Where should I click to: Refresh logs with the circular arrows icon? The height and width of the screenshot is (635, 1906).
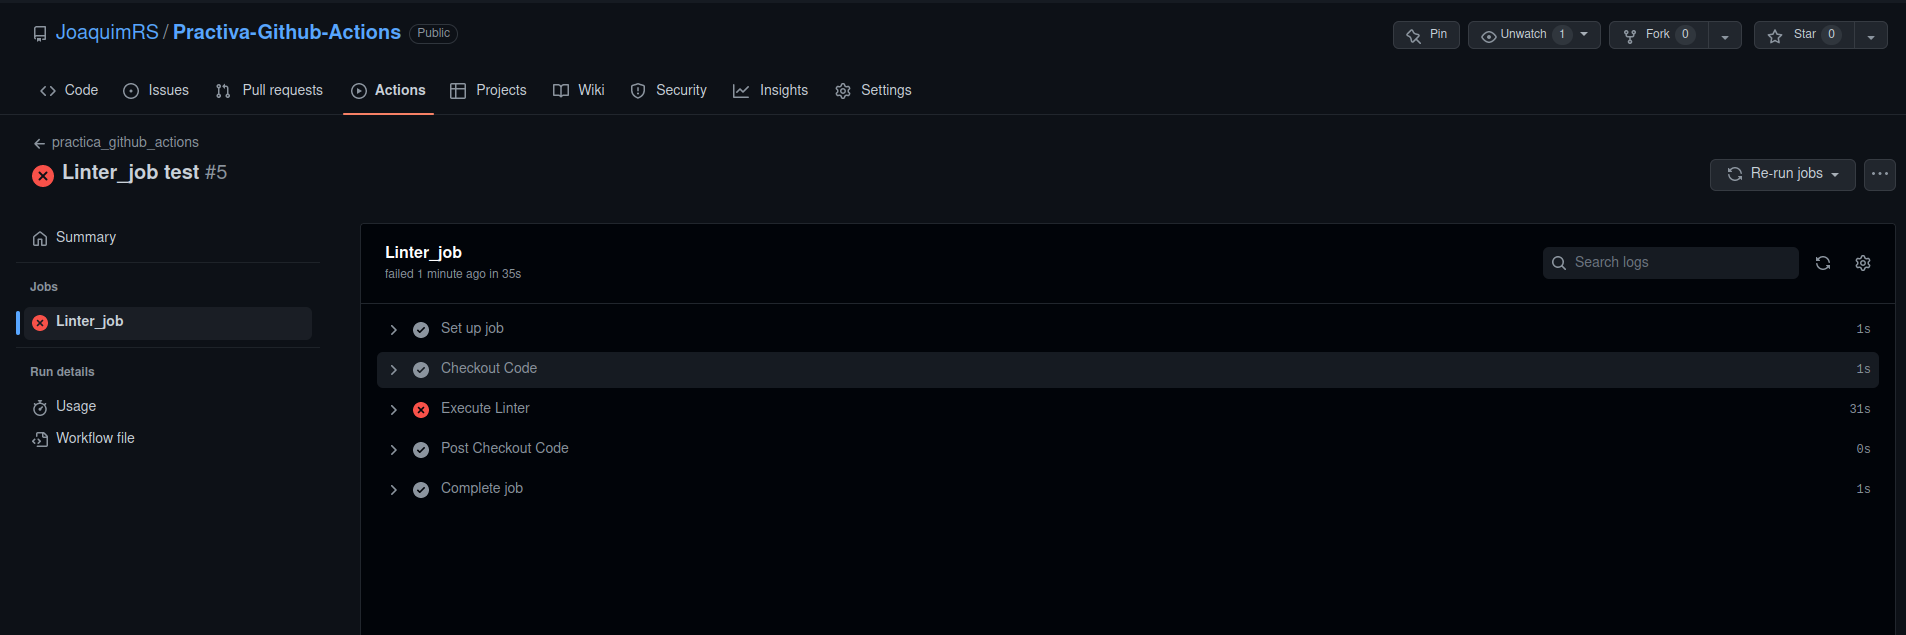click(x=1823, y=263)
